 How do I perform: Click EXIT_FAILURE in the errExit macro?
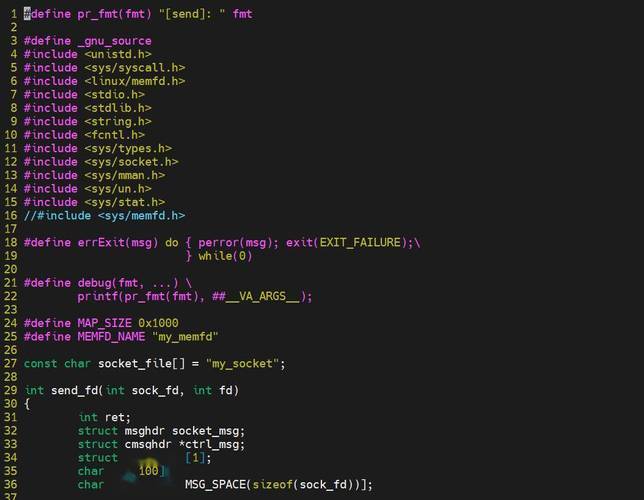(x=360, y=243)
